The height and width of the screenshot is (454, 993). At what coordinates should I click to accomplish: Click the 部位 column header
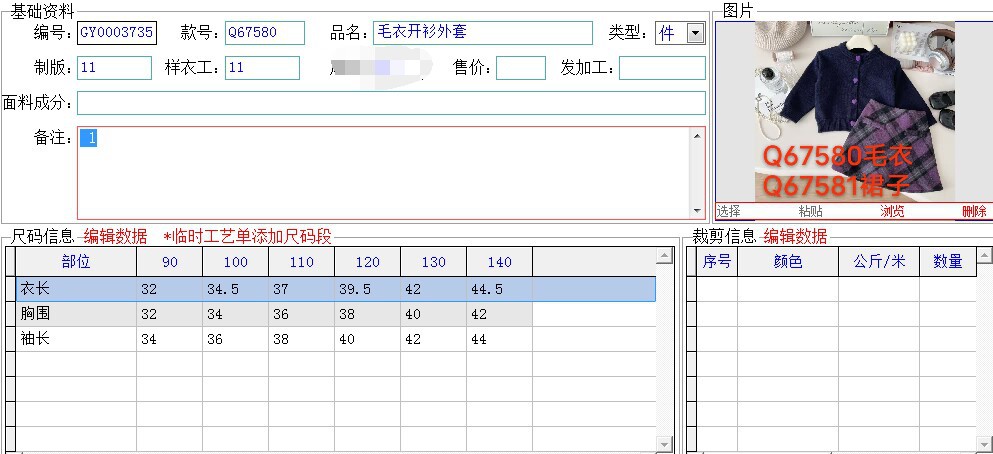[76, 262]
